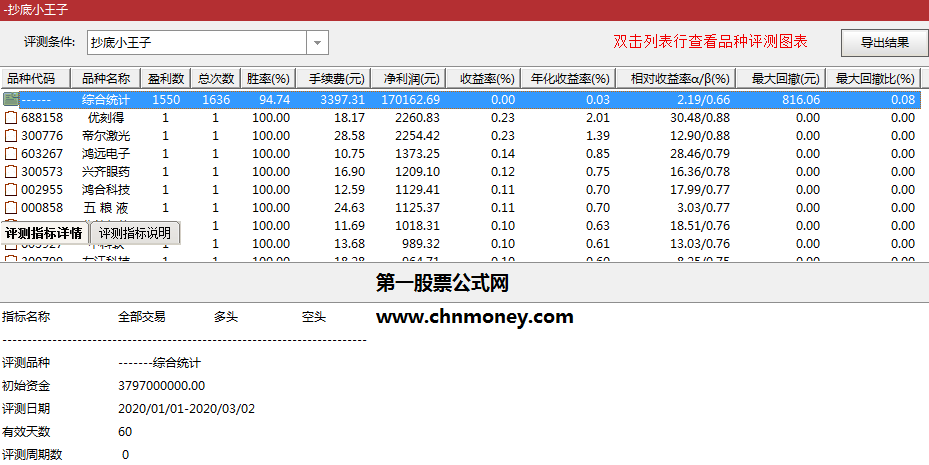929x465 pixels.
Task: Click net profit value 989.32
Action: (x=421, y=243)
